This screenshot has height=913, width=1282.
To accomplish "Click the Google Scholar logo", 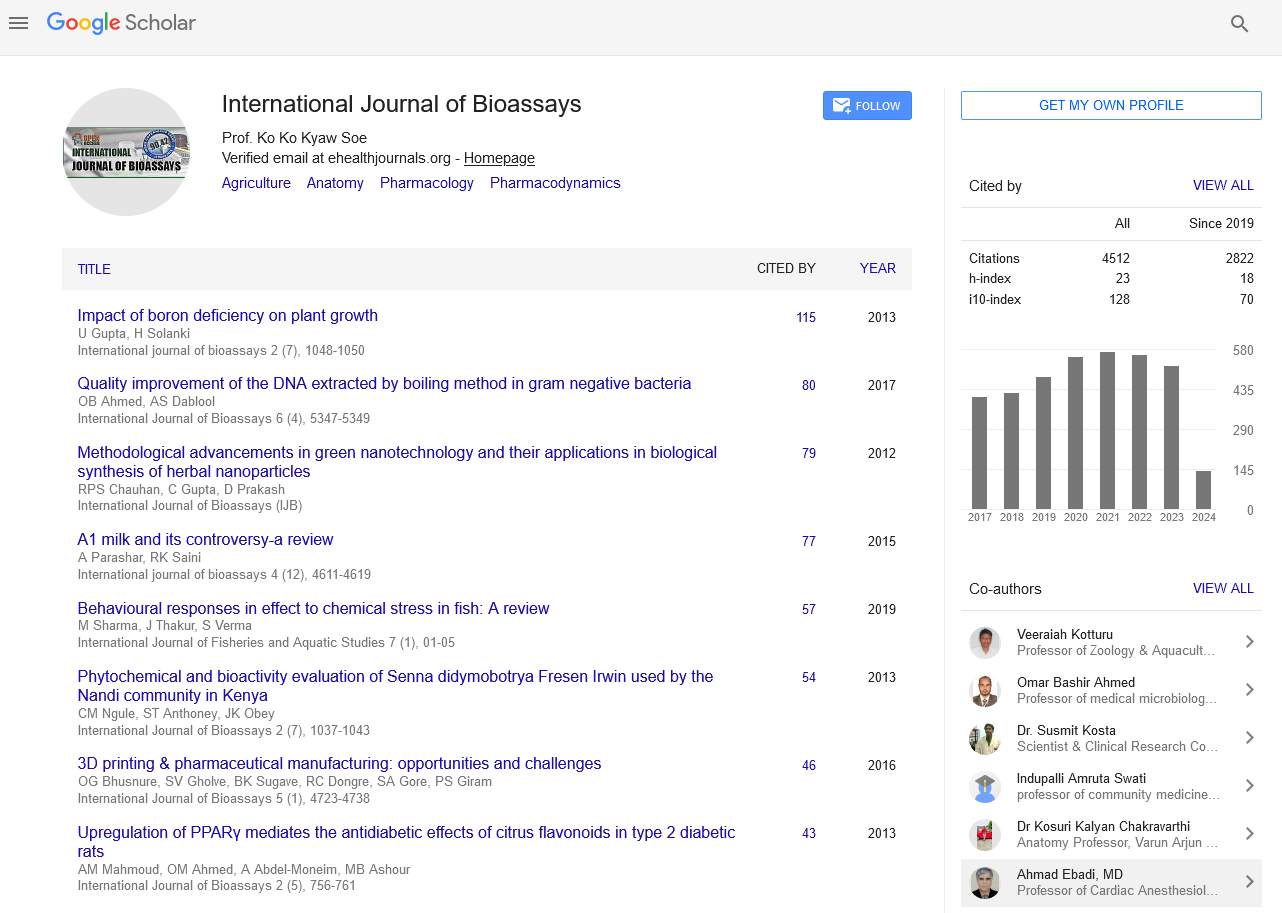I will [121, 23].
